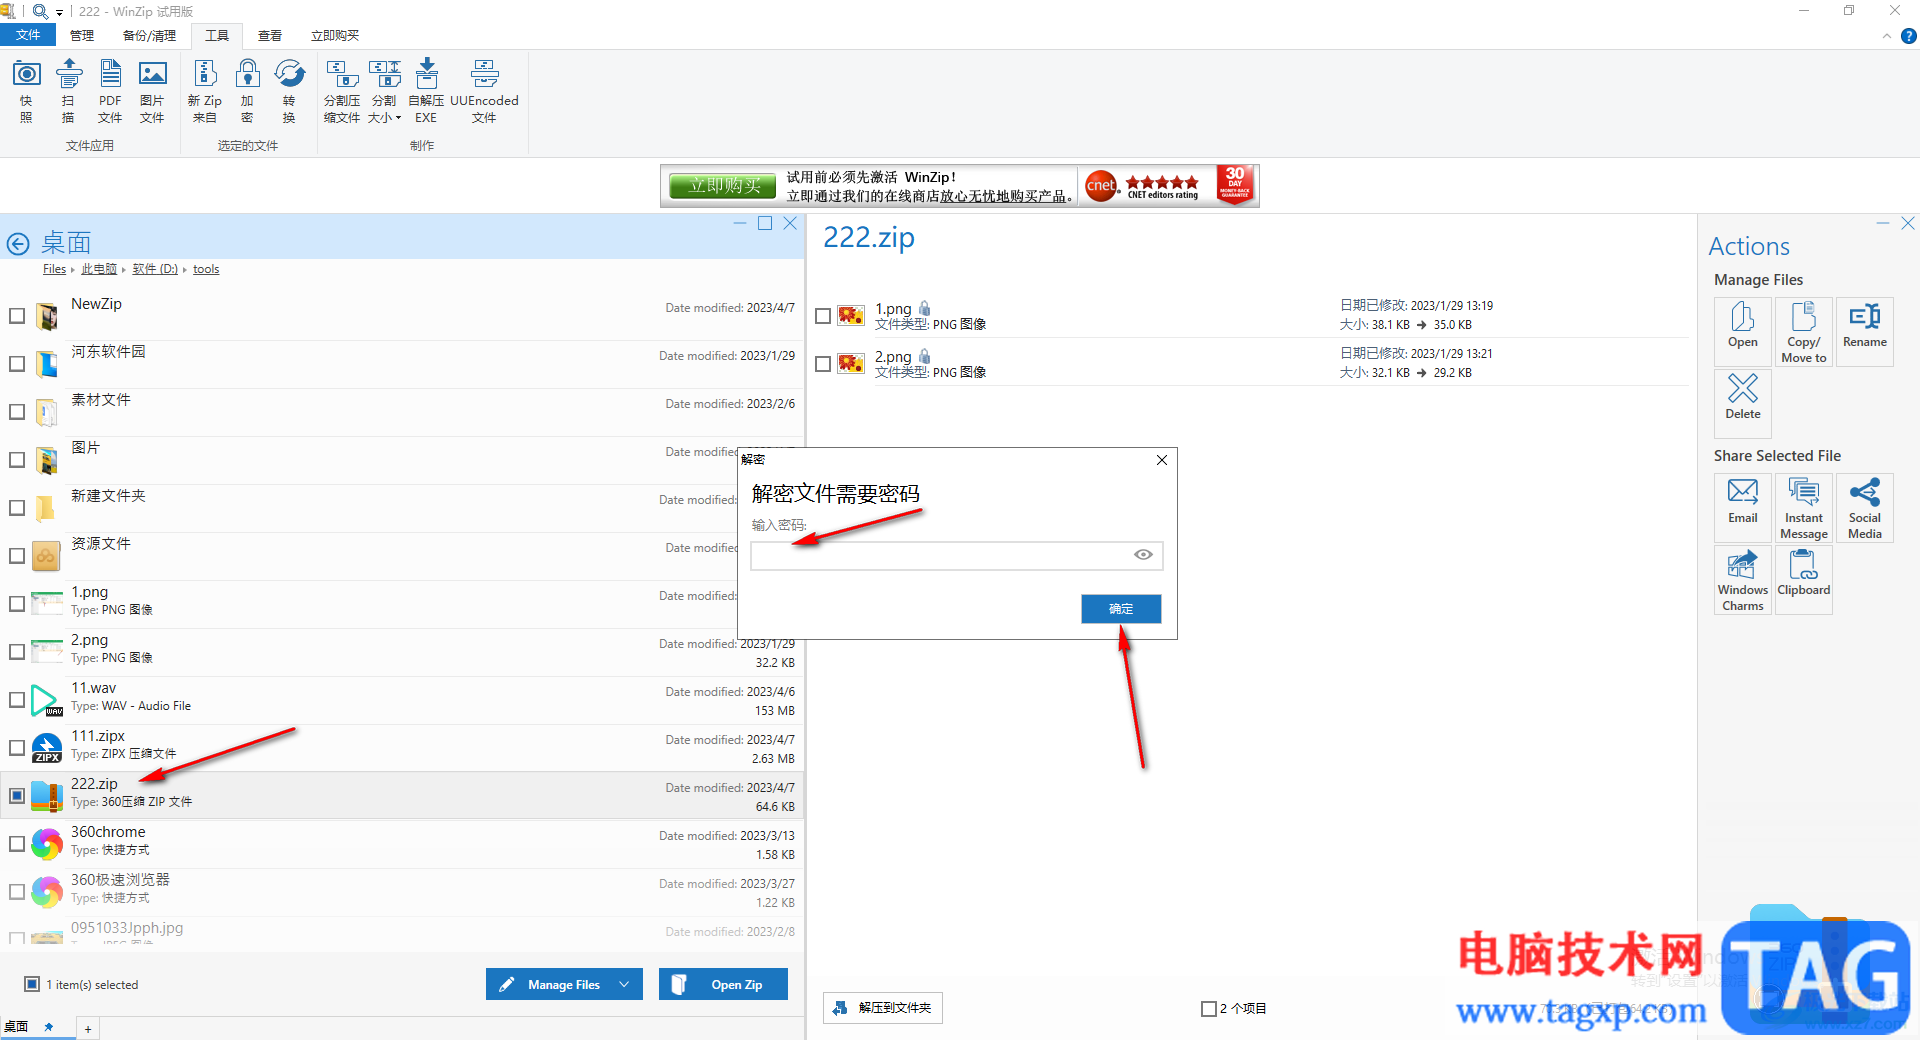Click the tools breadcrumb link
This screenshot has height=1040, width=1920.
point(206,269)
